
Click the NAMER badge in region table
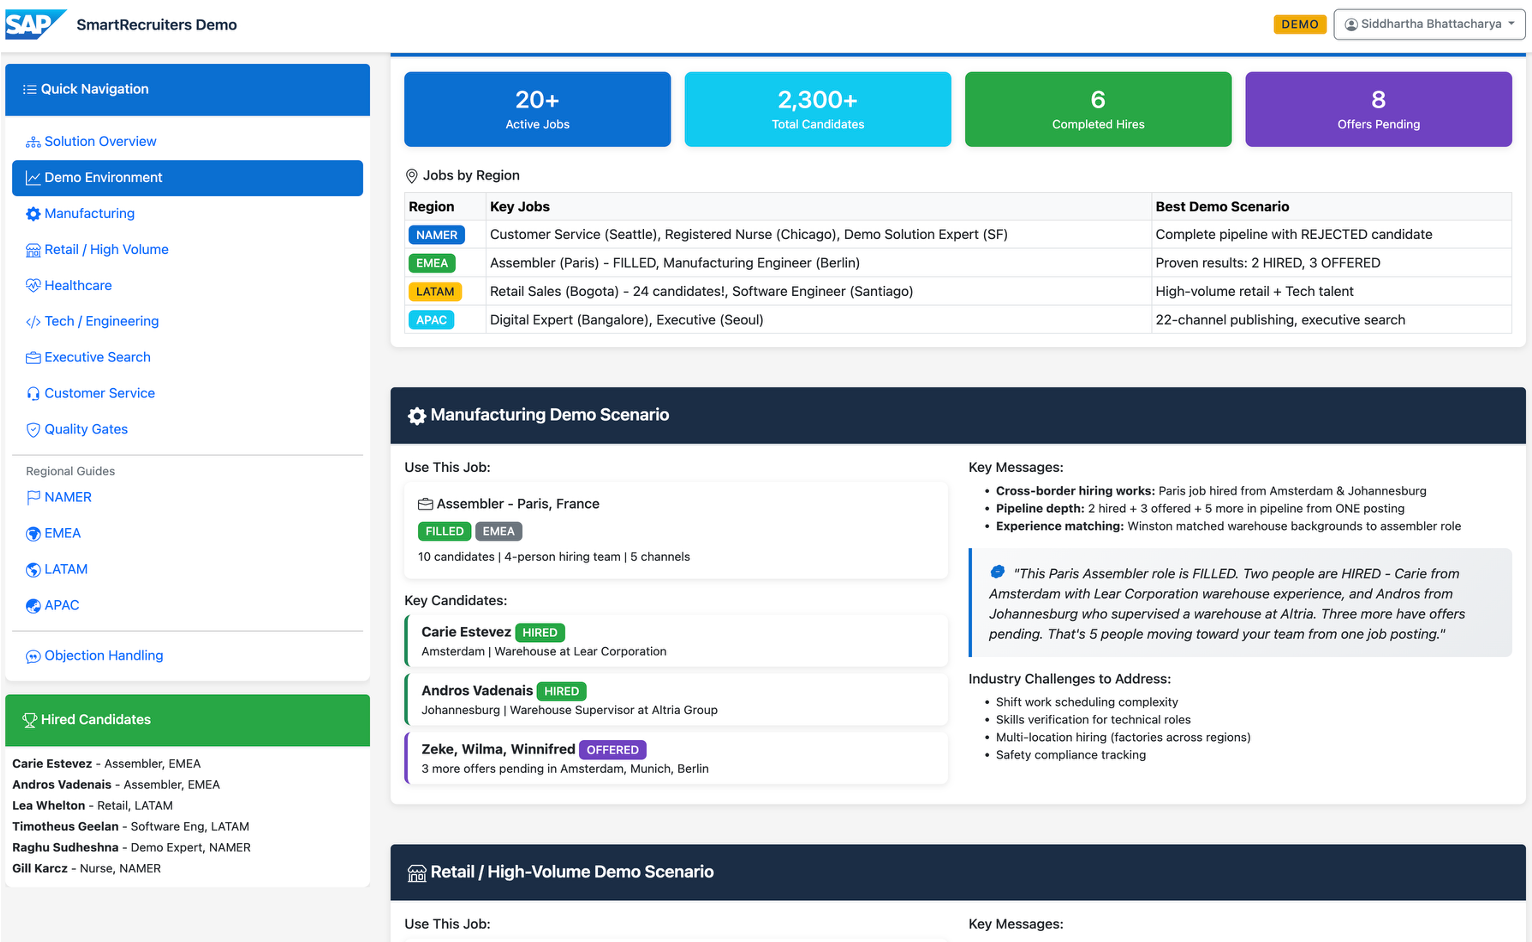point(437,235)
